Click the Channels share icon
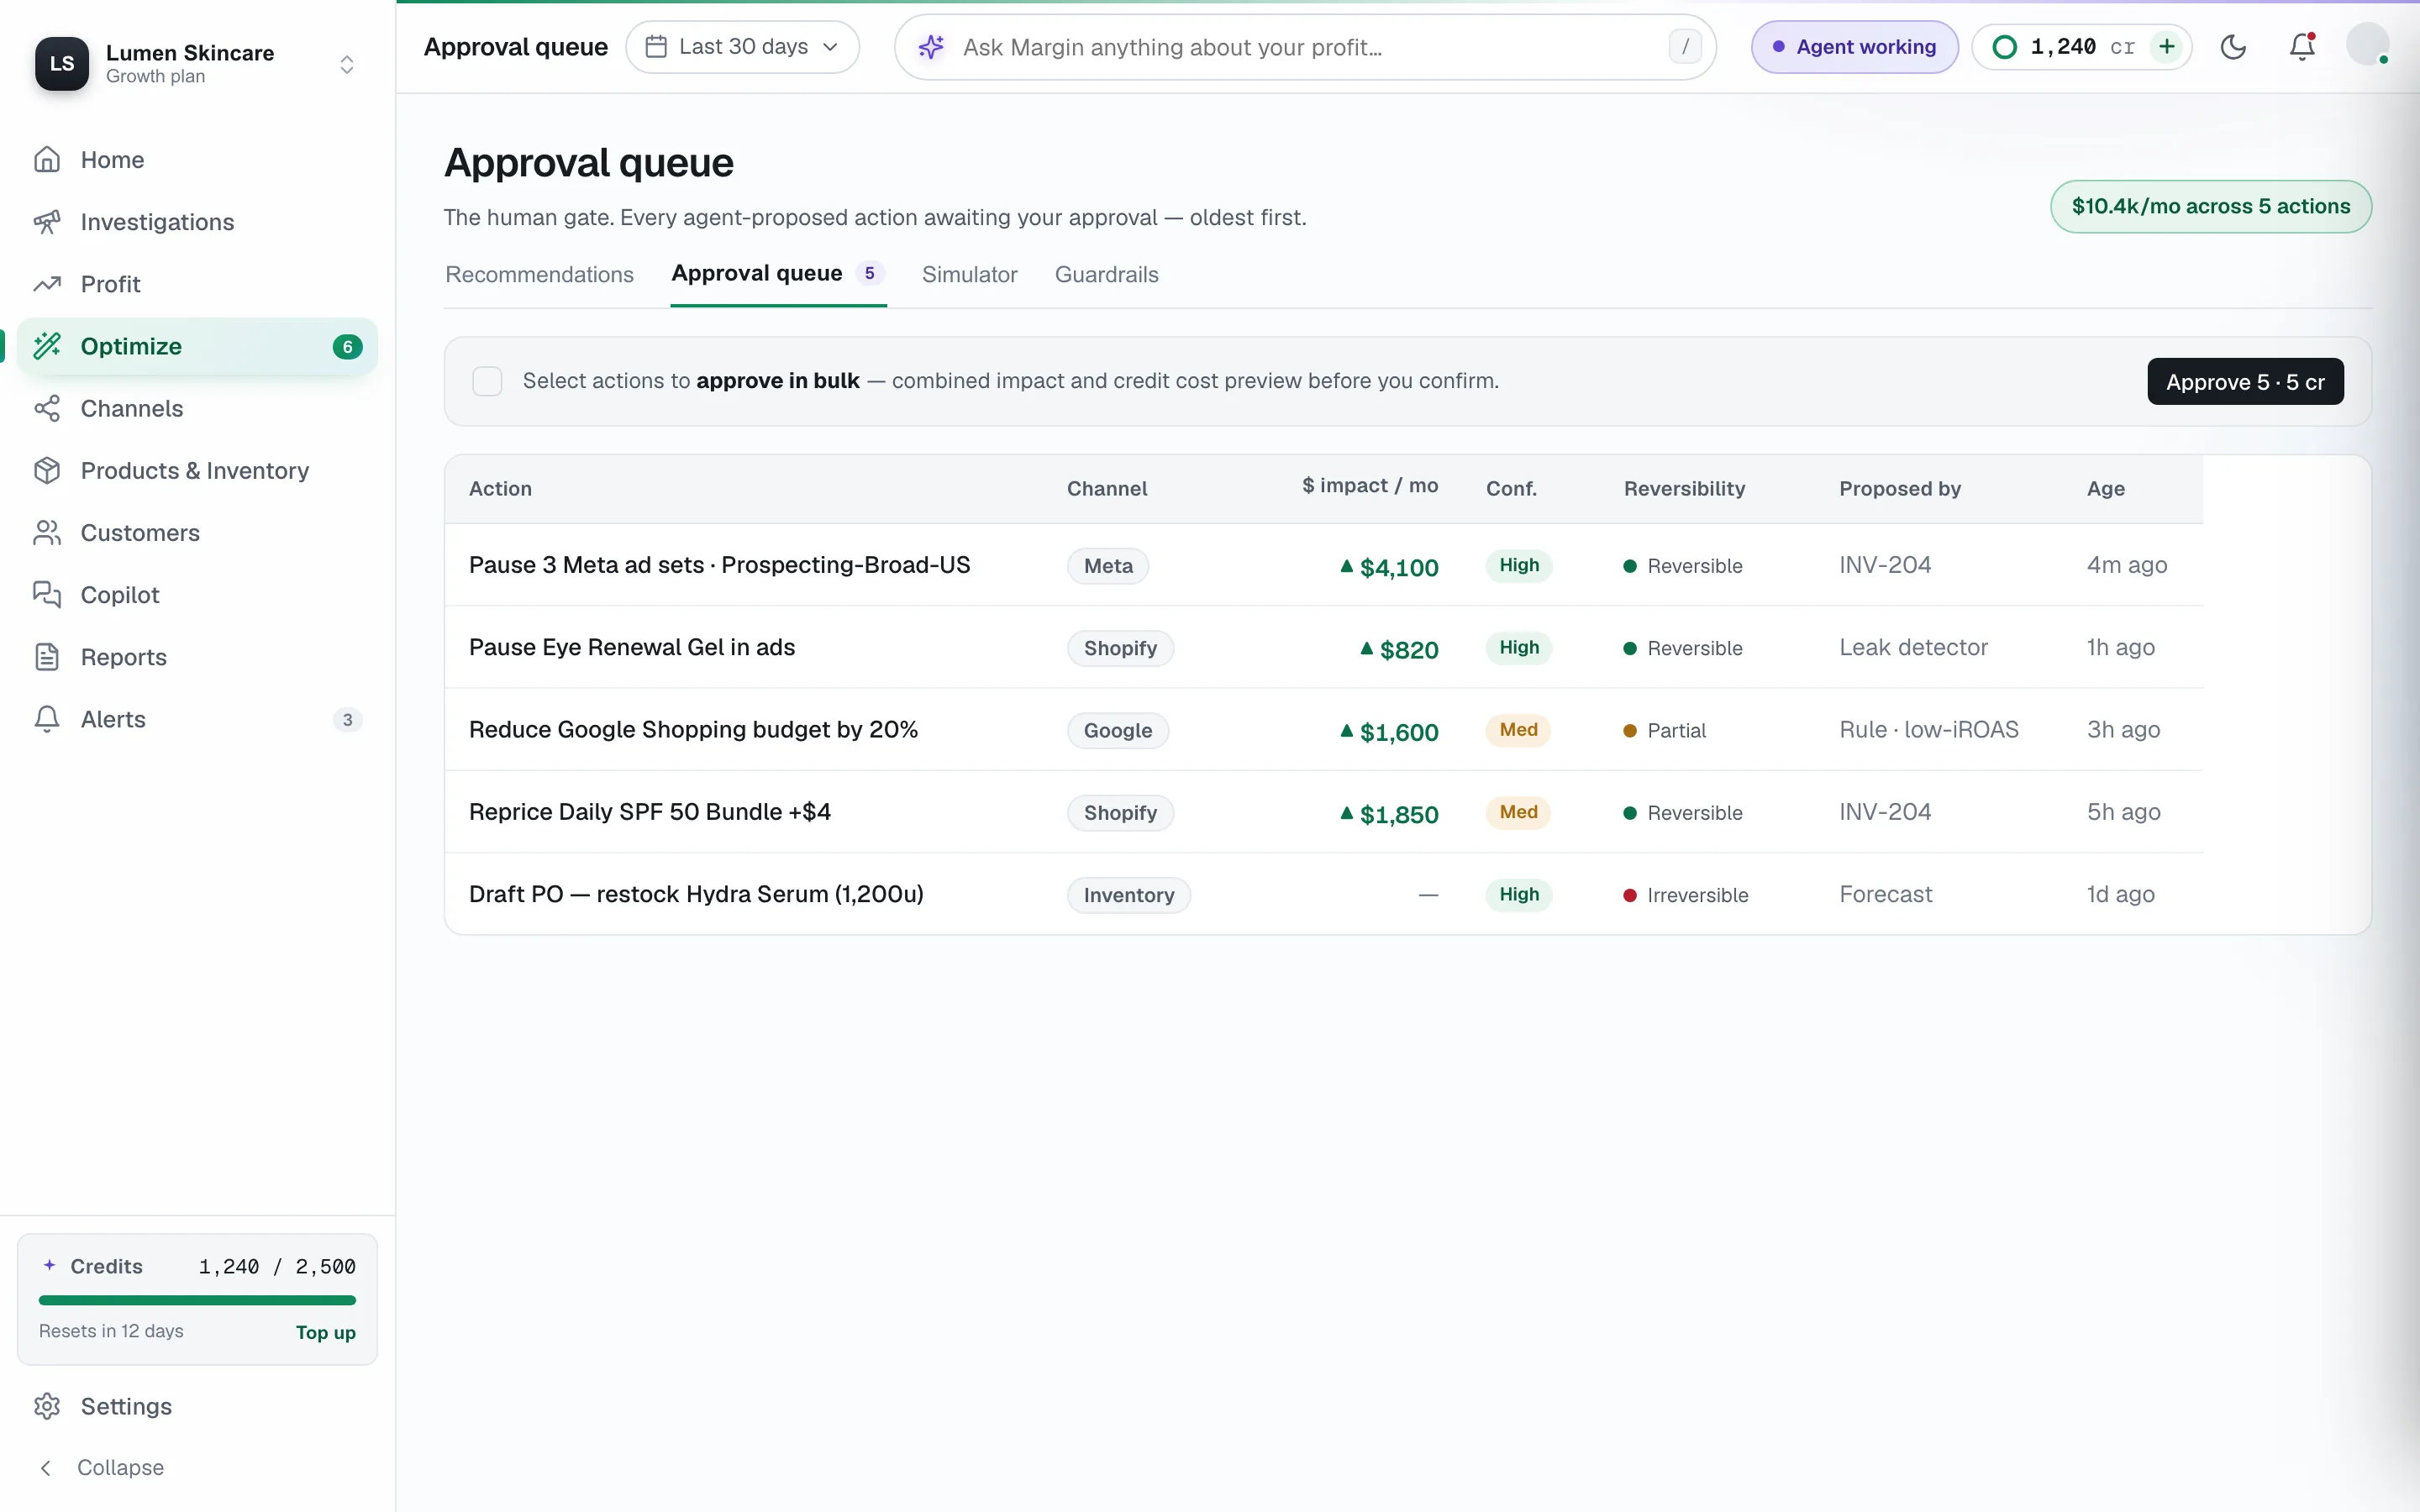 coord(47,408)
